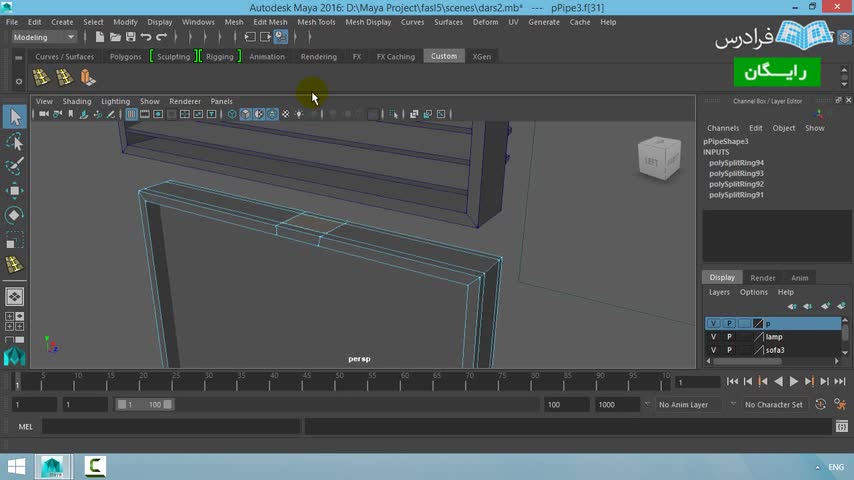Choose the Paint Selection tool
This screenshot has height=480, width=854.
pos(15,166)
